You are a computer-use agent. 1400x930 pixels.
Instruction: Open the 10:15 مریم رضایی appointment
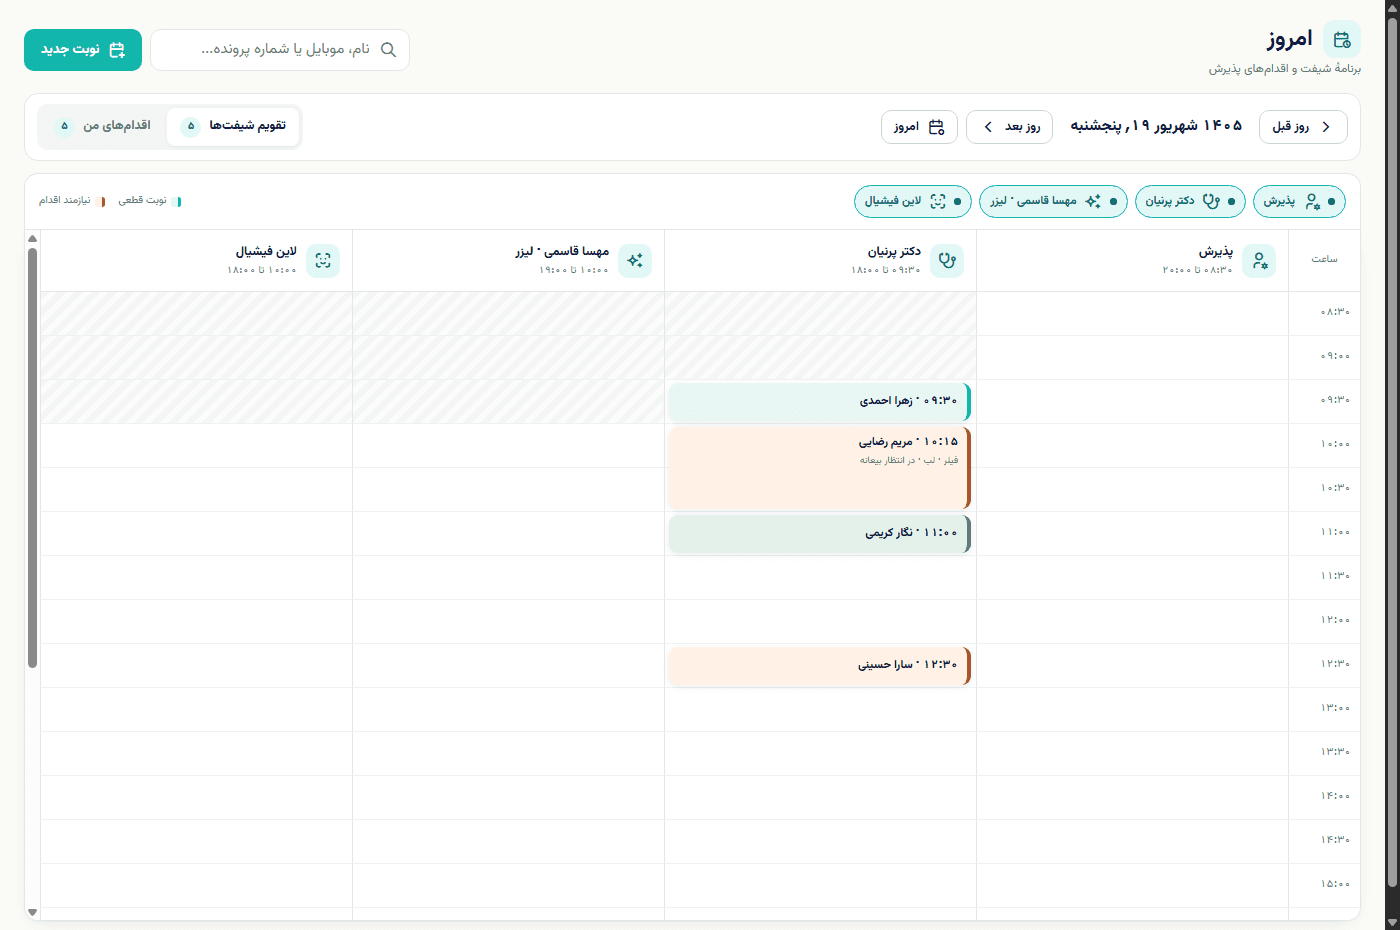click(x=820, y=468)
